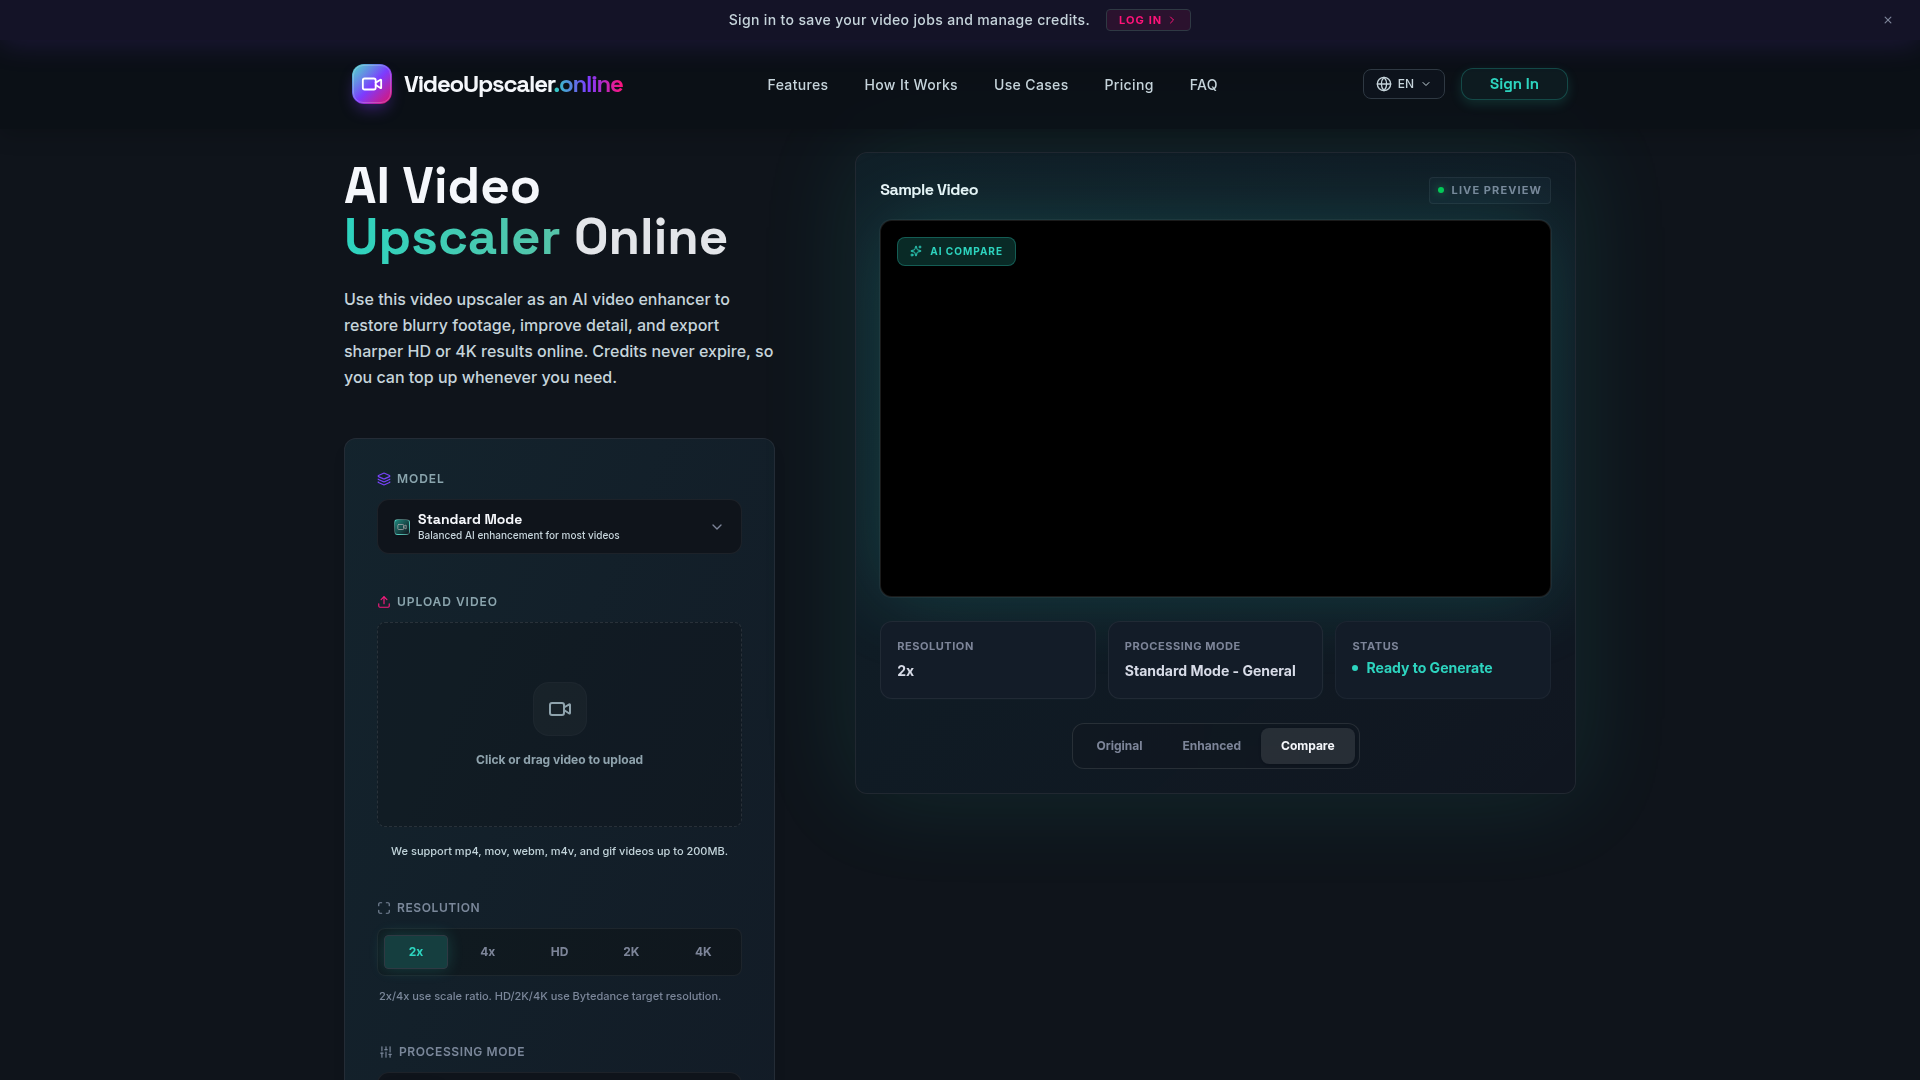Expand the Standard Mode model dropdown

coord(559,527)
